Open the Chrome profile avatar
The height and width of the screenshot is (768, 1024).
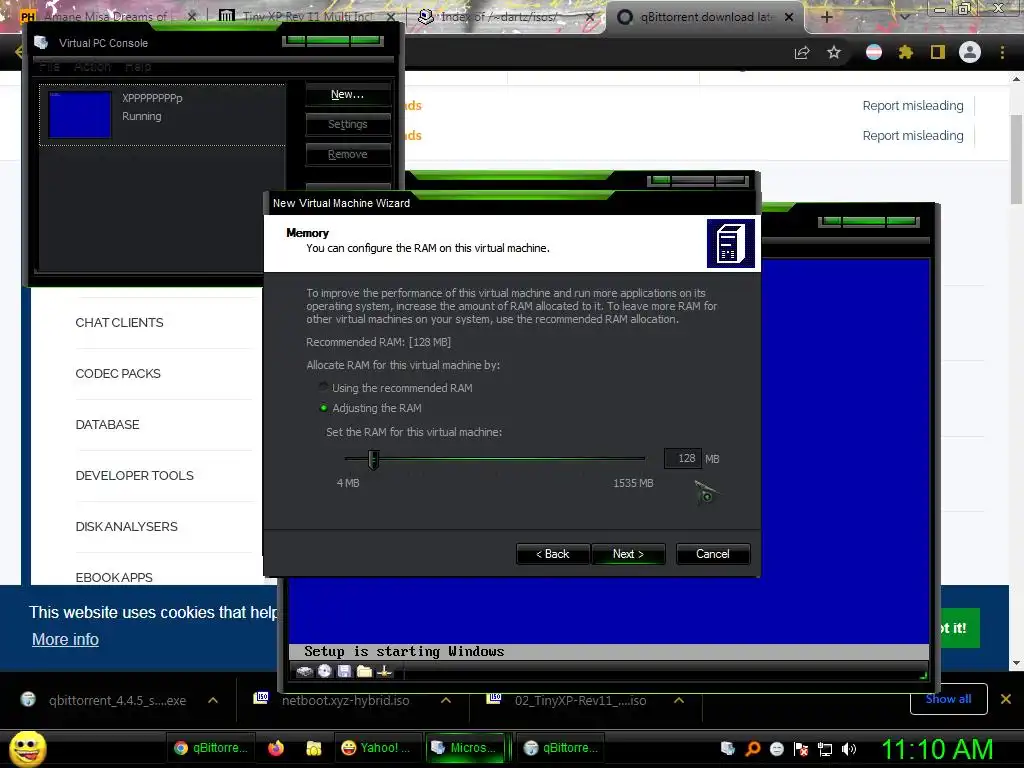(970, 52)
